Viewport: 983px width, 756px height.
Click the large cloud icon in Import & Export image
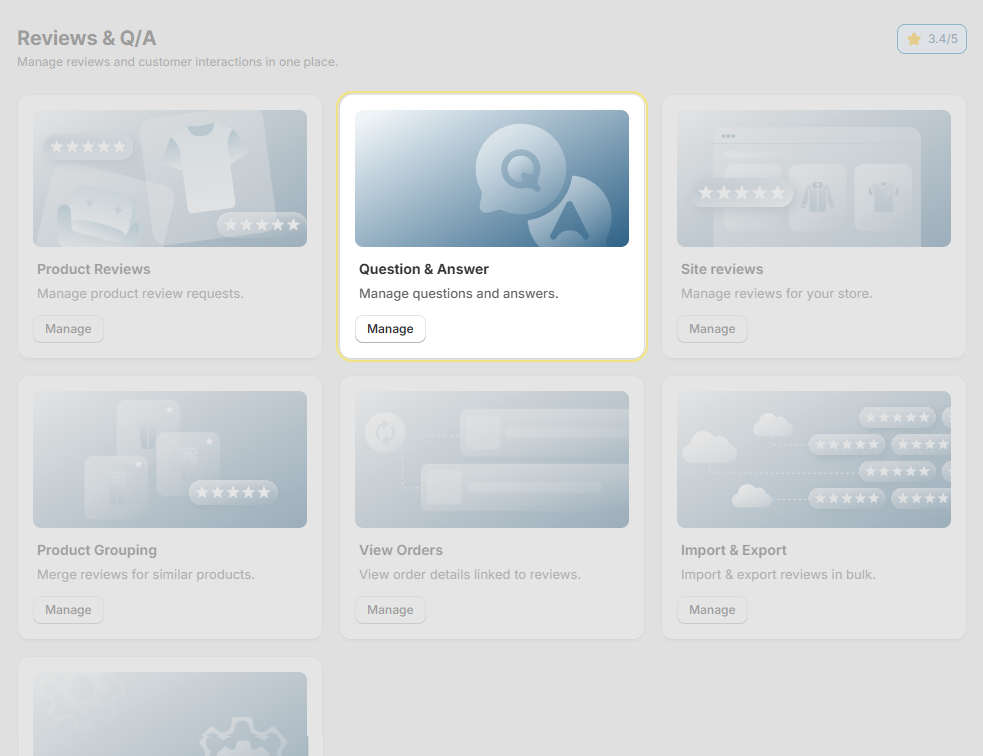pos(708,447)
